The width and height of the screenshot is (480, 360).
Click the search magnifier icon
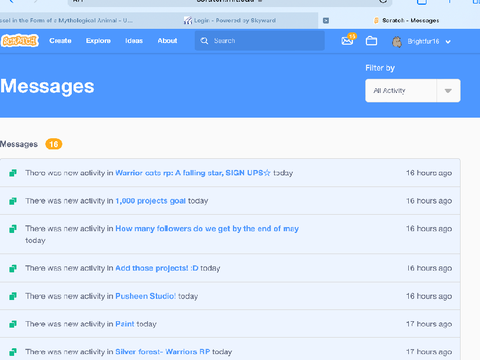pos(204,41)
